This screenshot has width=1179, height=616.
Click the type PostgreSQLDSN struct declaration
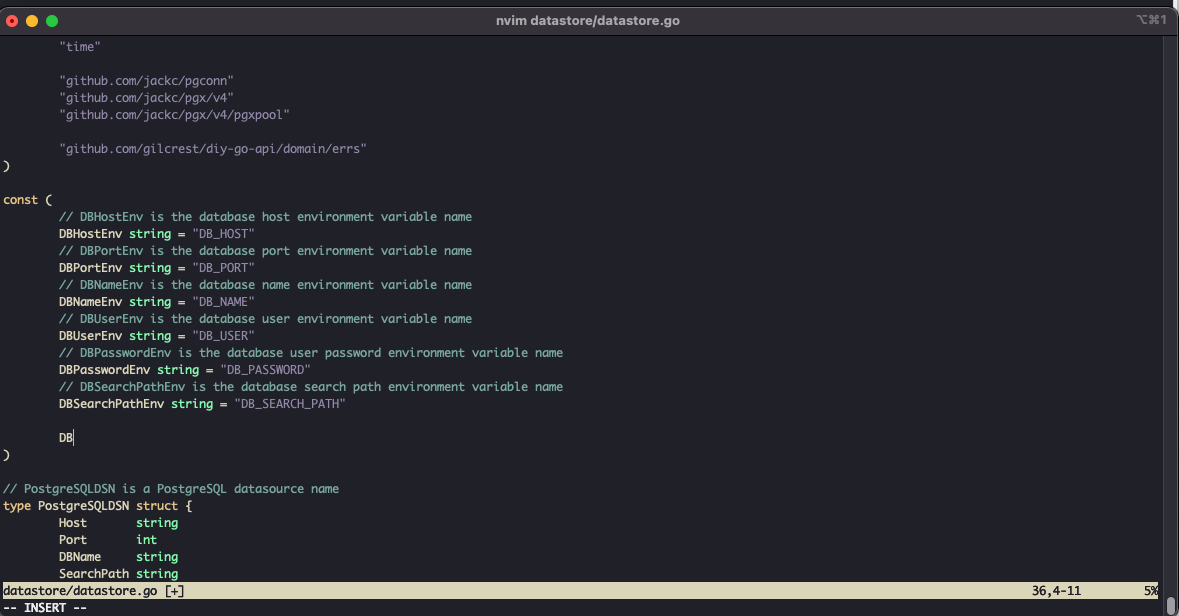[98, 506]
